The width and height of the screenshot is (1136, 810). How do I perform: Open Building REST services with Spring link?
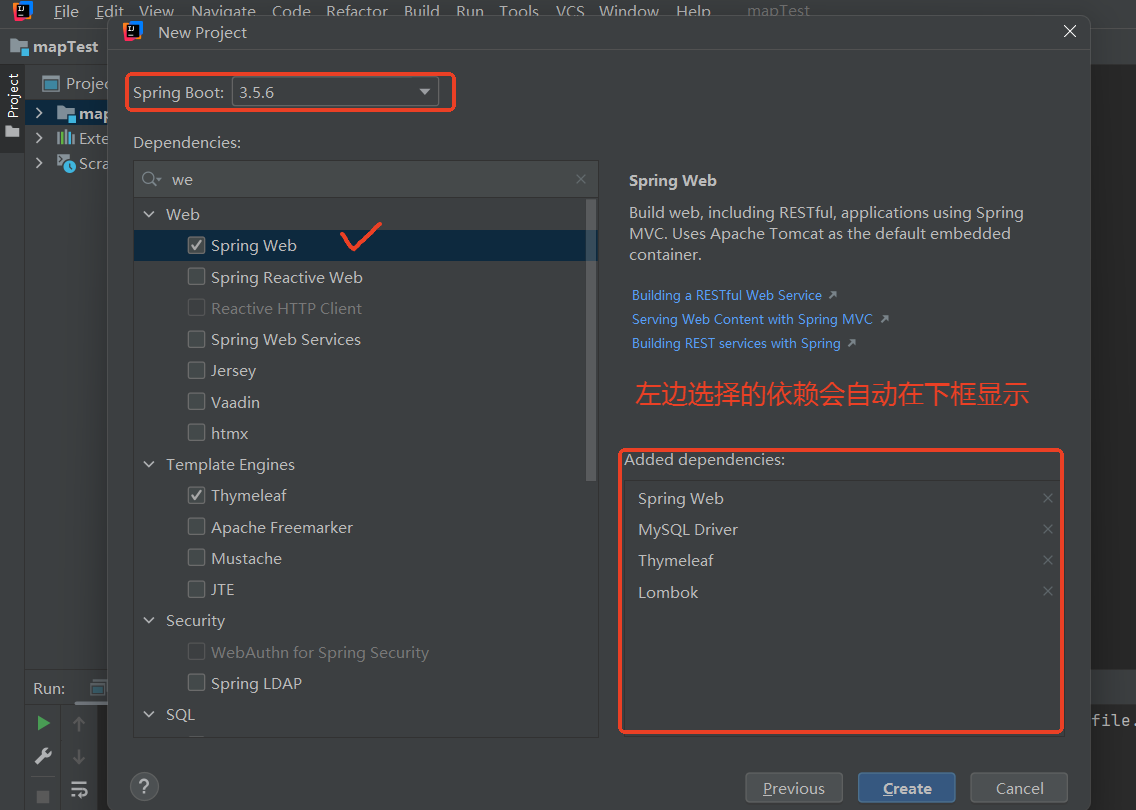[736, 343]
